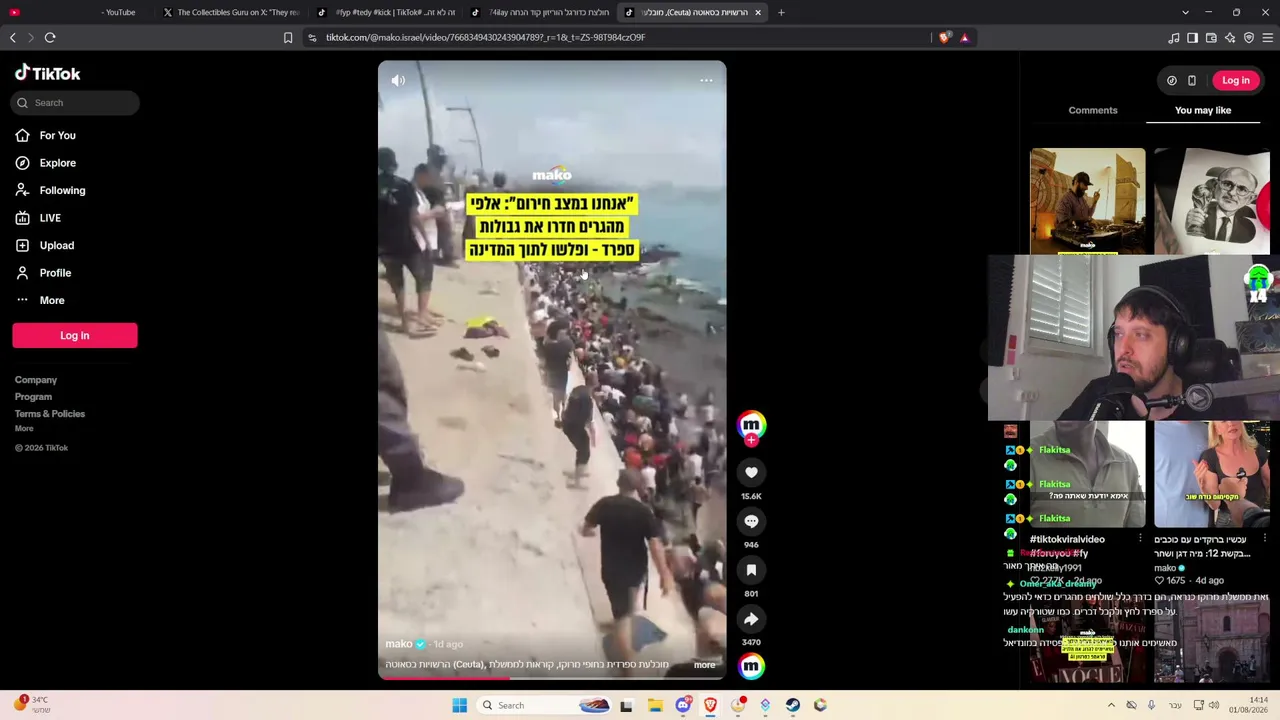Open the Following feed
This screenshot has height=720, width=1280.
pos(62,190)
